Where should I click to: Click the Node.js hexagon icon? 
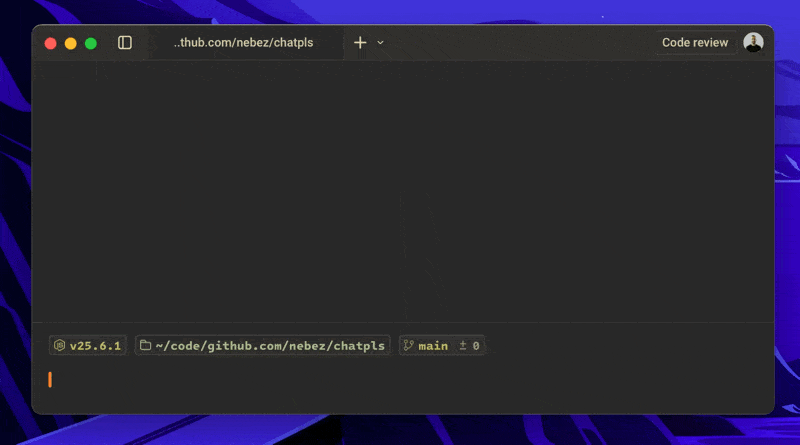pos(60,346)
